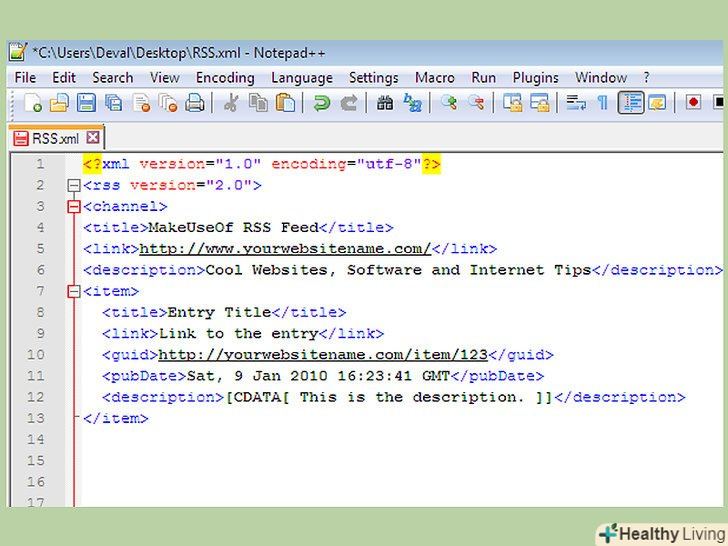Open the ? help menu
Image resolution: width=728 pixels, height=546 pixels.
tap(646, 78)
